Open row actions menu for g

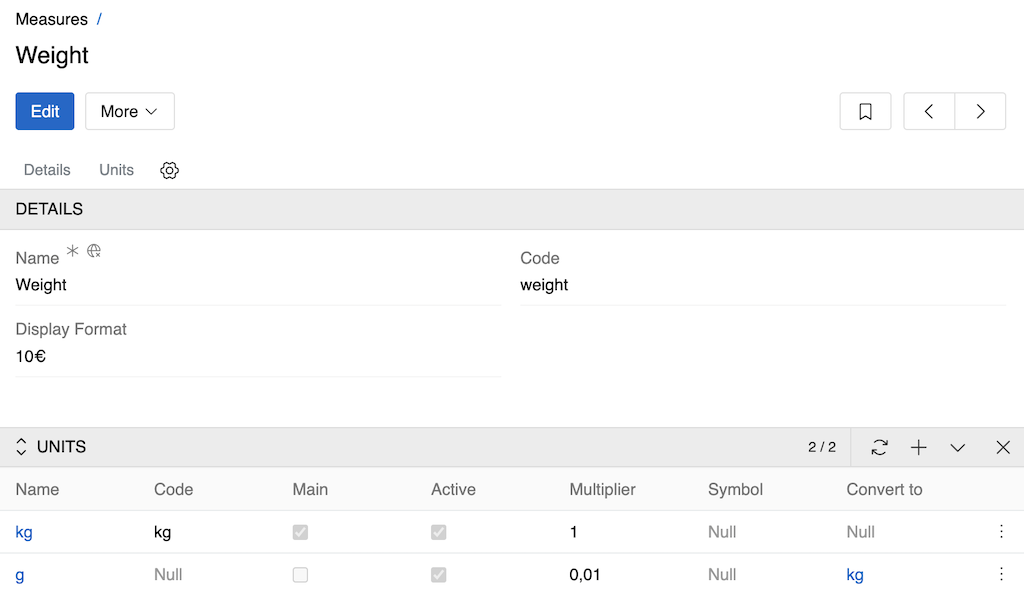[x=1001, y=575]
